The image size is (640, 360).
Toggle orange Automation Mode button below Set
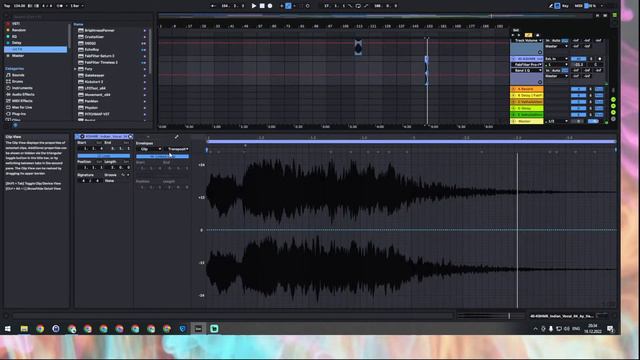(529, 35)
